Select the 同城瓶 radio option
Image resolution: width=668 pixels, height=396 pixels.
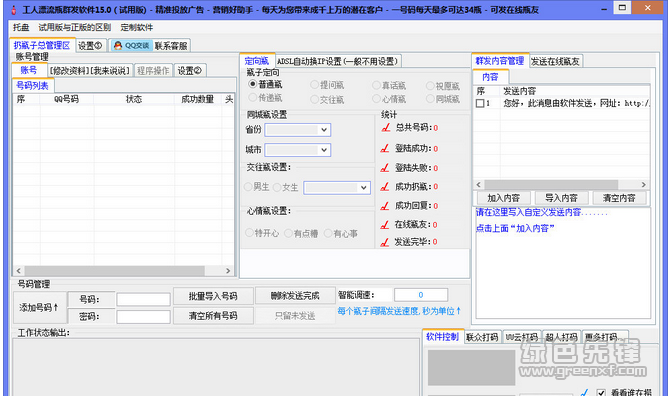(x=430, y=99)
